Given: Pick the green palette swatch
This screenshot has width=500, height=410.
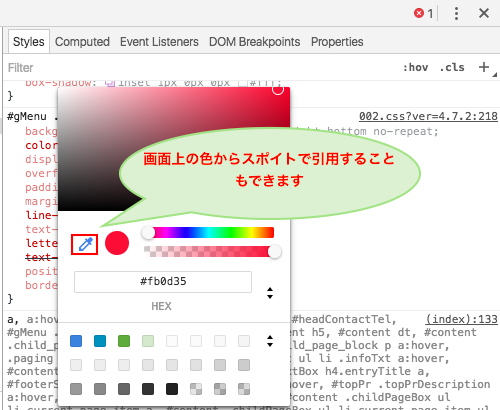Looking at the screenshot, I should pyautogui.click(x=124, y=341).
